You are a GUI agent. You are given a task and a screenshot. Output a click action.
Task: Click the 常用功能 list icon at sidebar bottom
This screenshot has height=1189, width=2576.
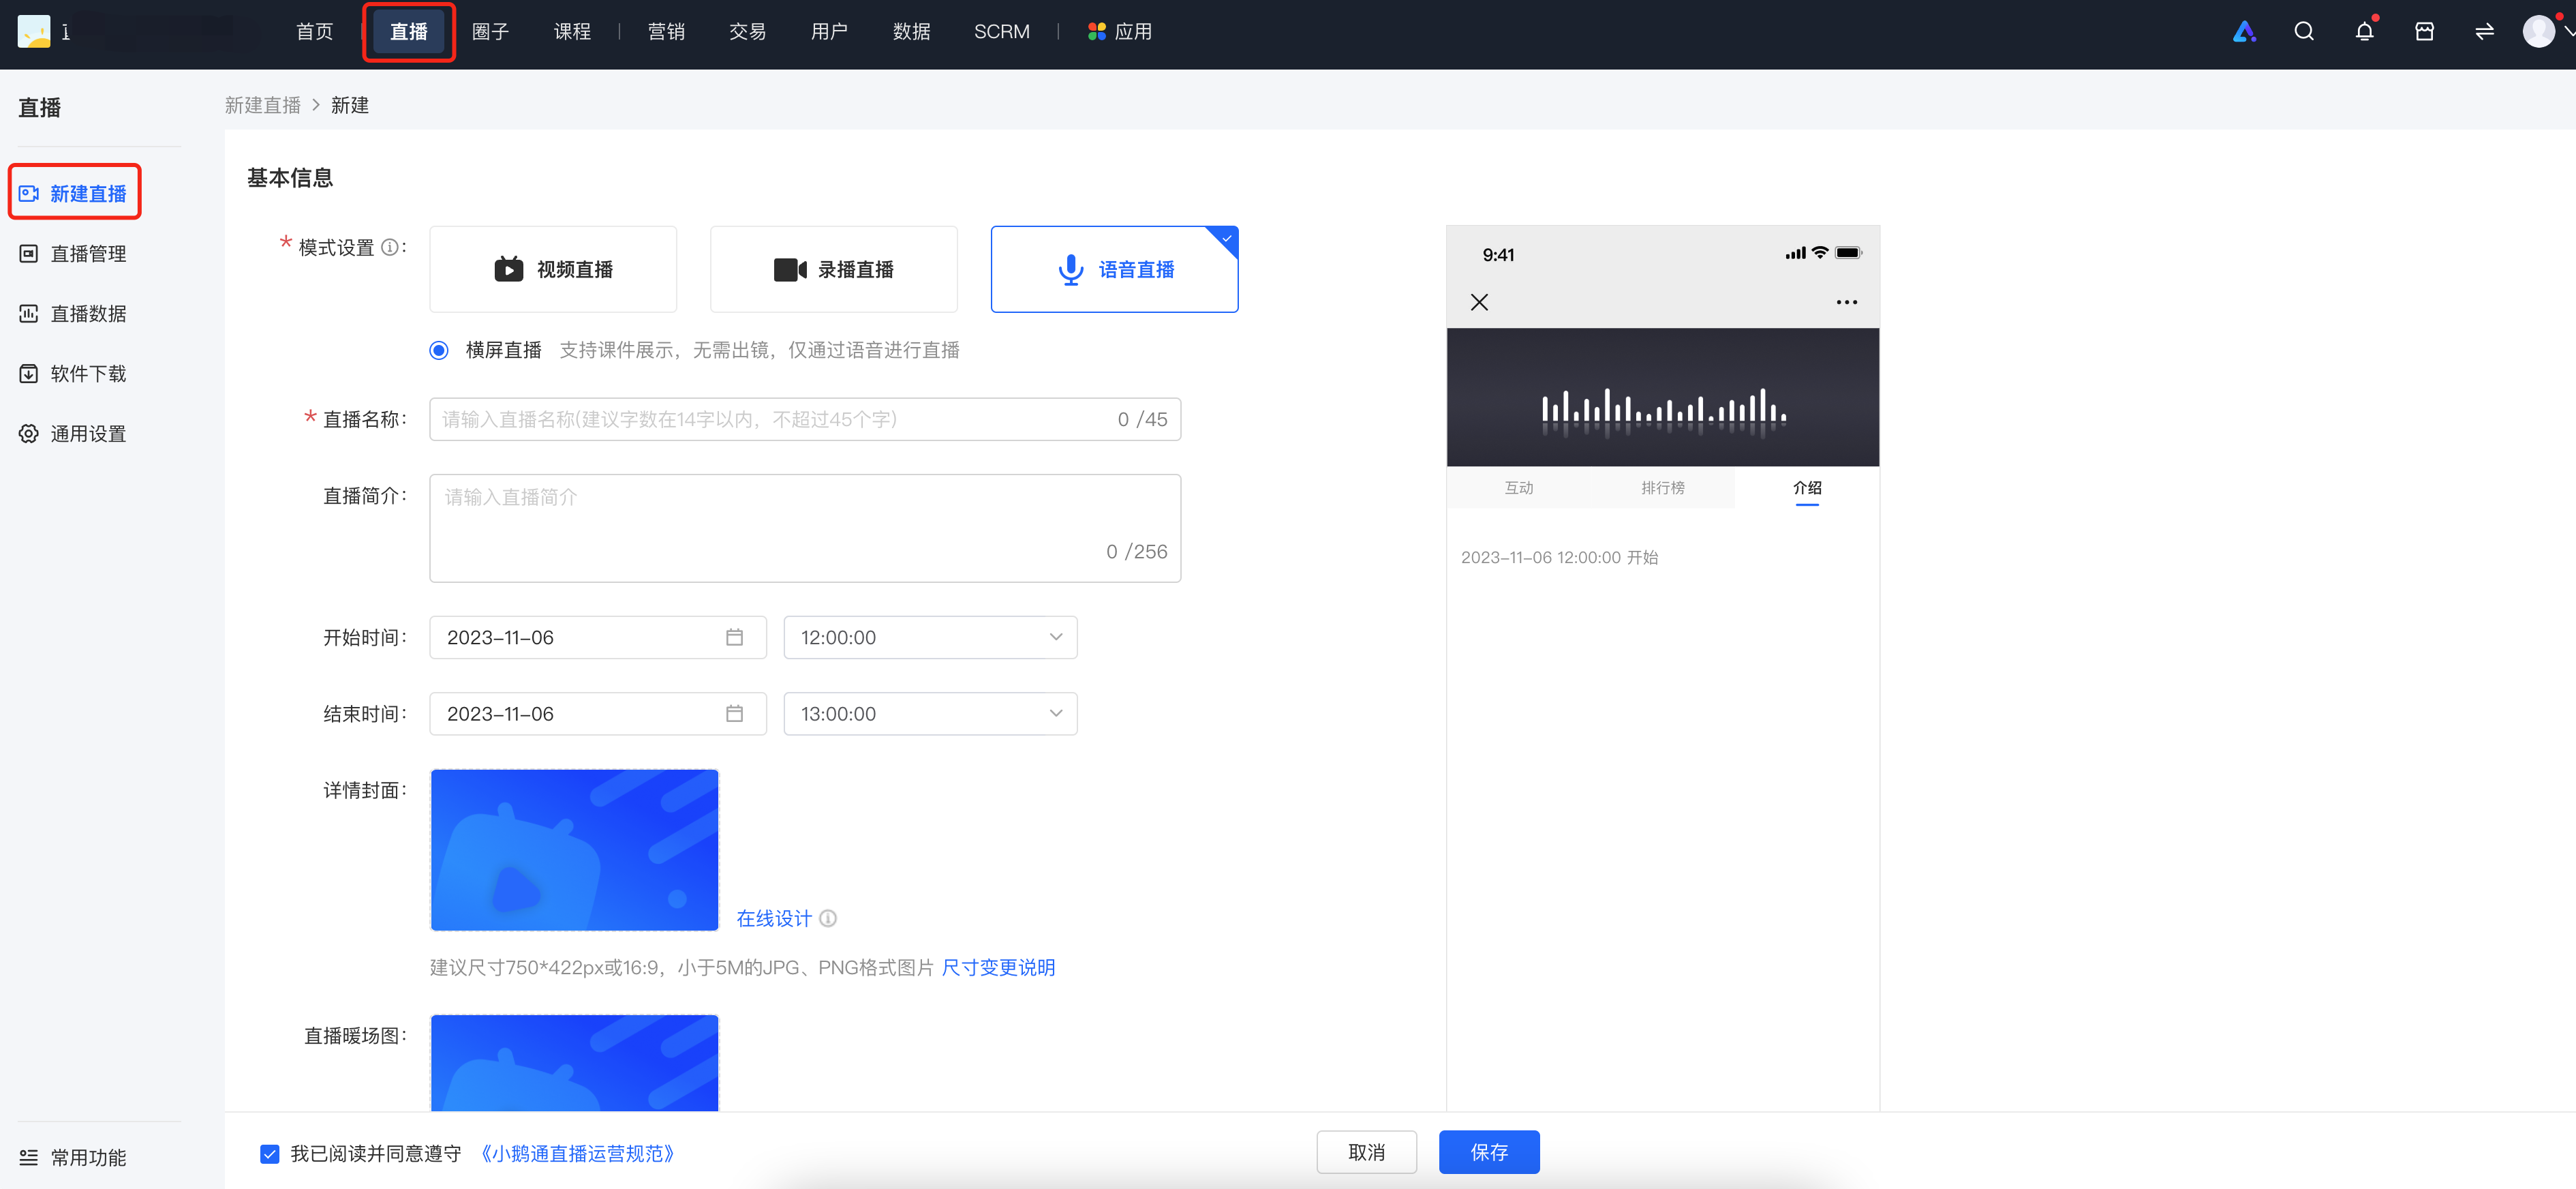pyautogui.click(x=29, y=1157)
